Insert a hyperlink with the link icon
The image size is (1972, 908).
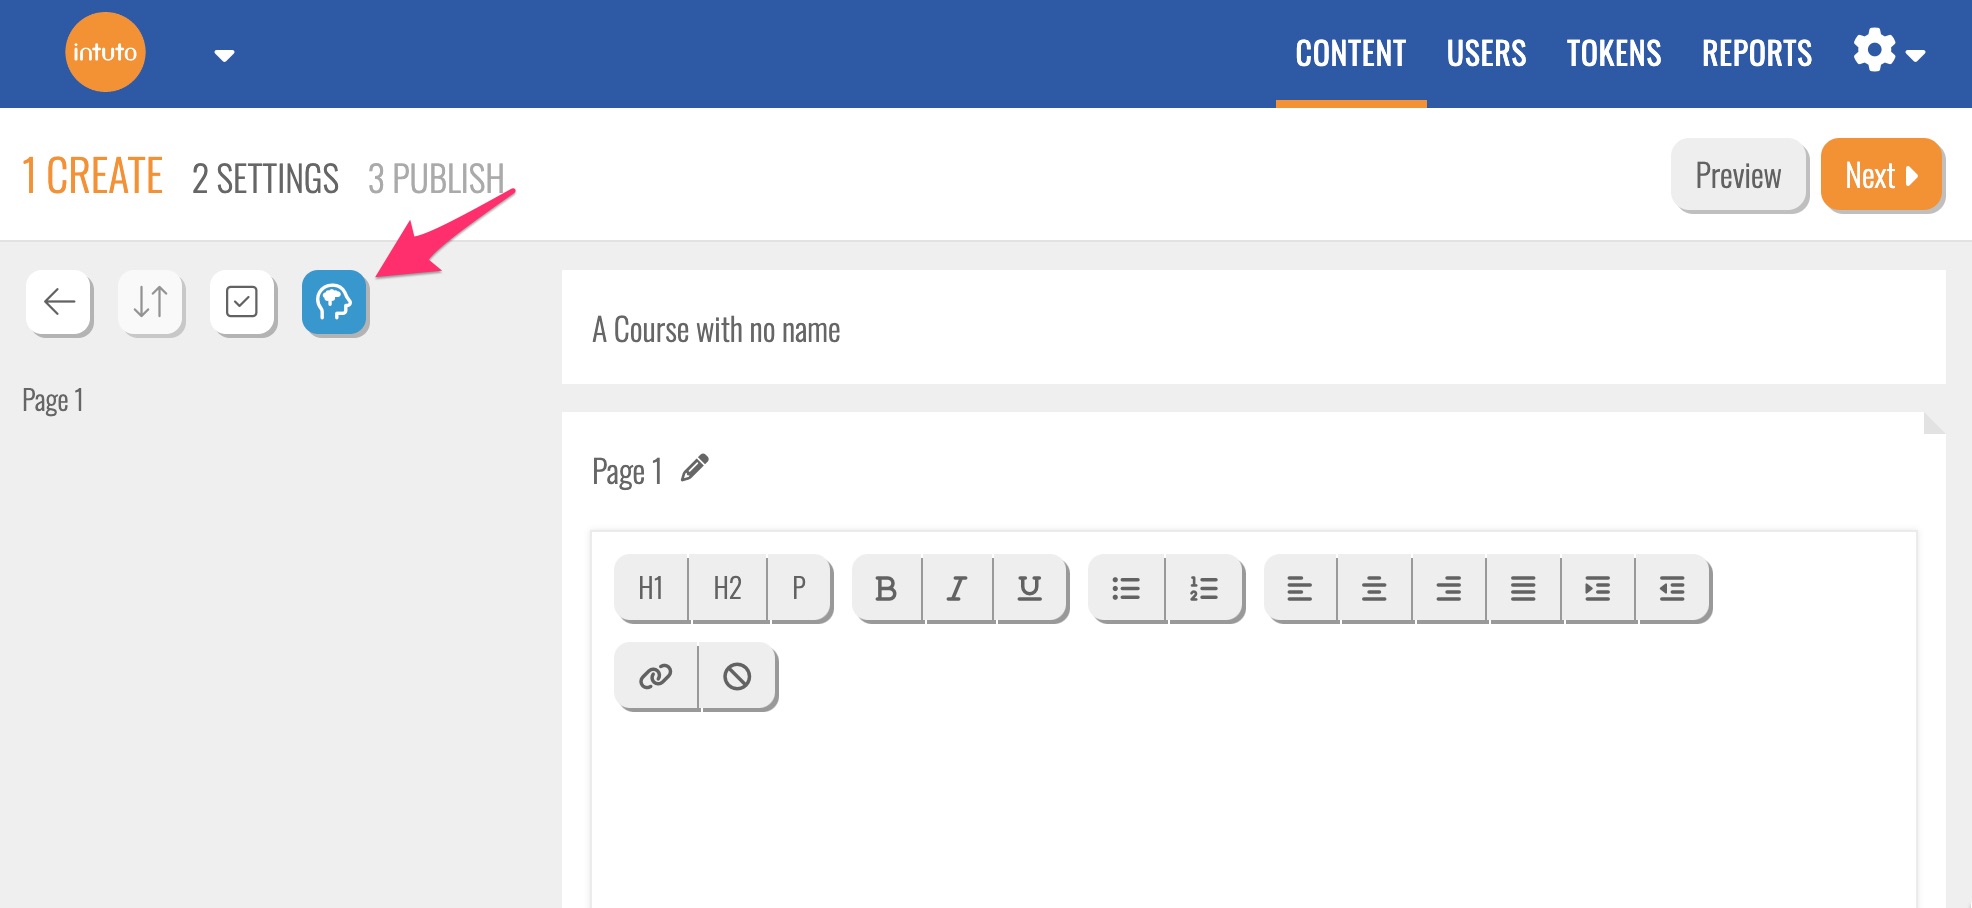coord(656,677)
